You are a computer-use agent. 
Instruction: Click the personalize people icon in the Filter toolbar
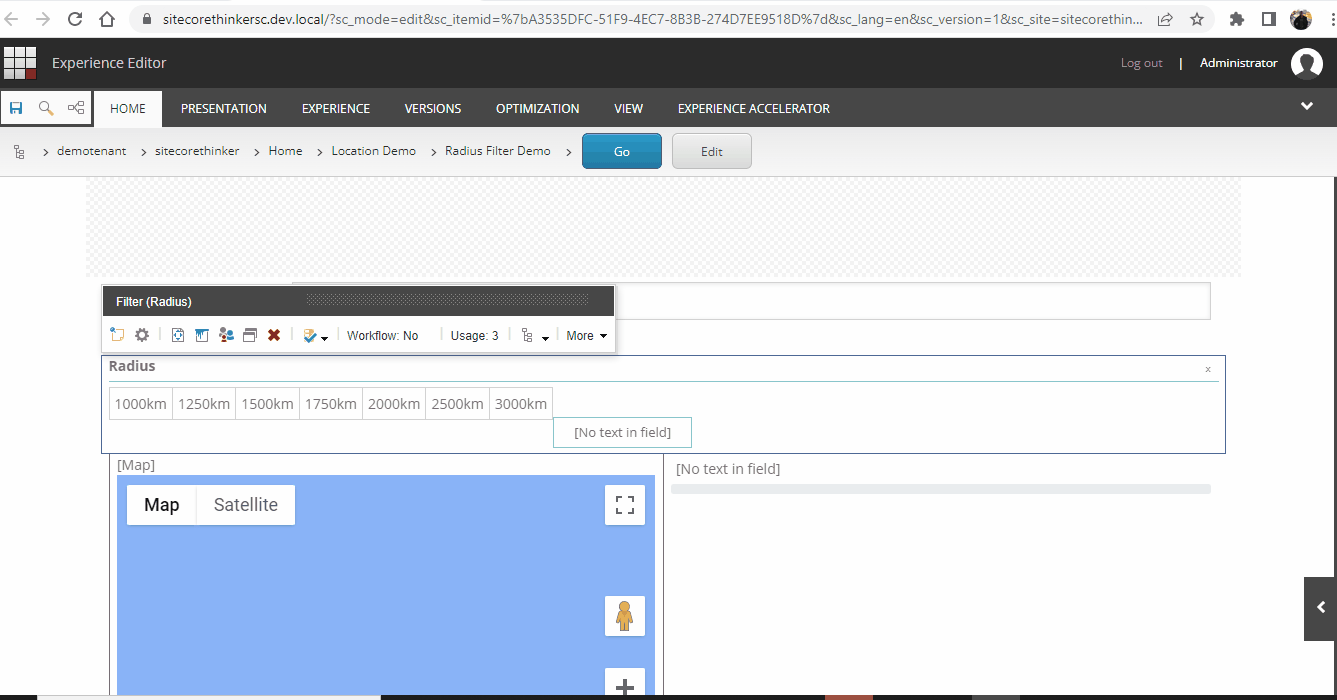pos(226,336)
